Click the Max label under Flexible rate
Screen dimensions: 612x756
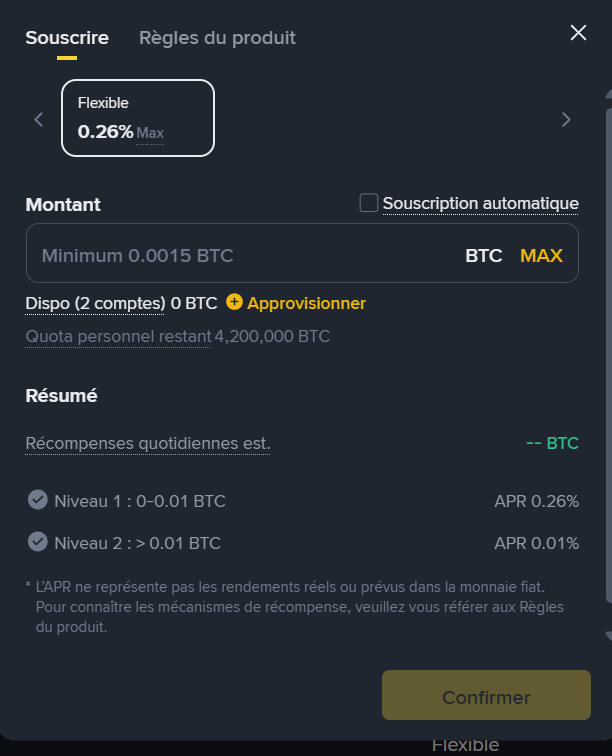pyautogui.click(x=150, y=133)
